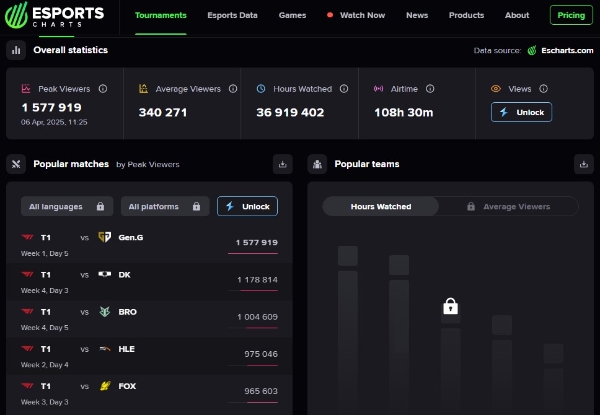Click the Gen.G team logo
Screen dimensions: 600x415
(104, 237)
